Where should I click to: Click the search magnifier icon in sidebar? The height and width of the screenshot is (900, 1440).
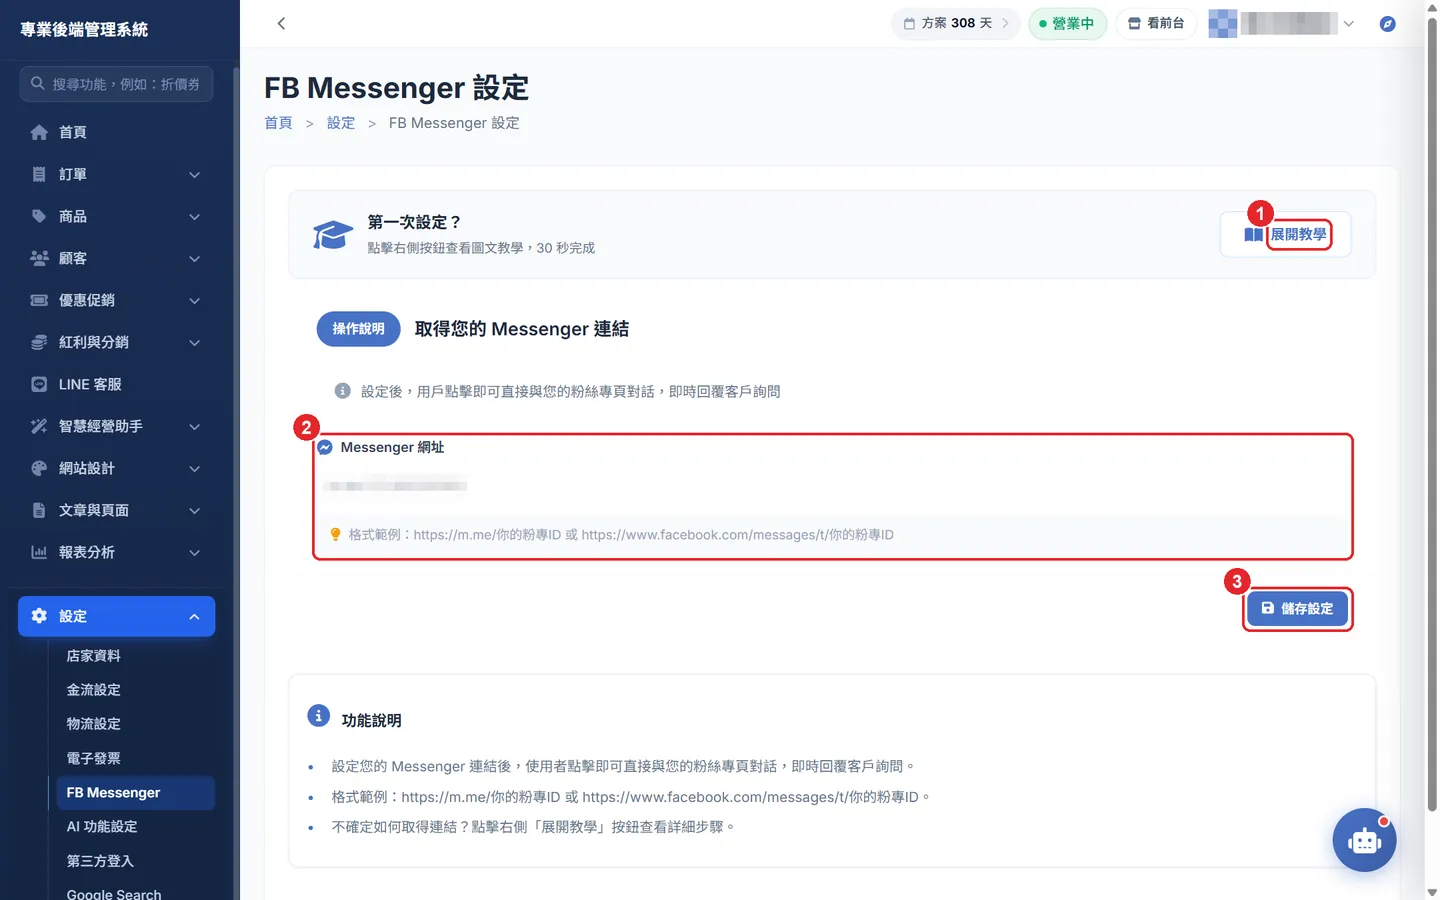click(38, 84)
